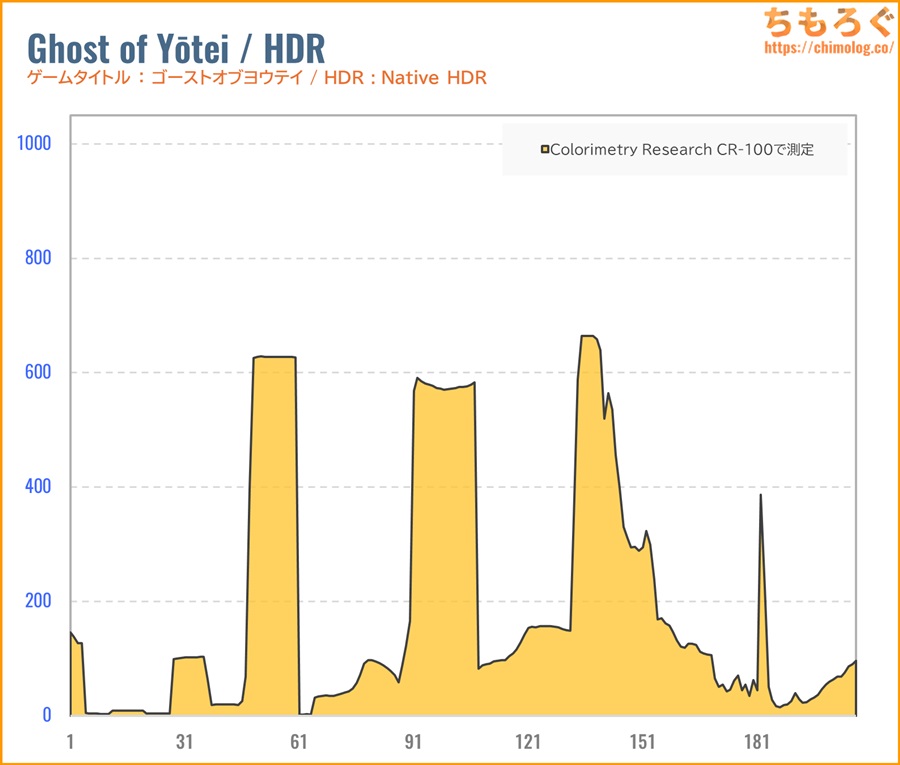Click the 31 x-axis tick label
The width and height of the screenshot is (900, 765).
(x=184, y=742)
